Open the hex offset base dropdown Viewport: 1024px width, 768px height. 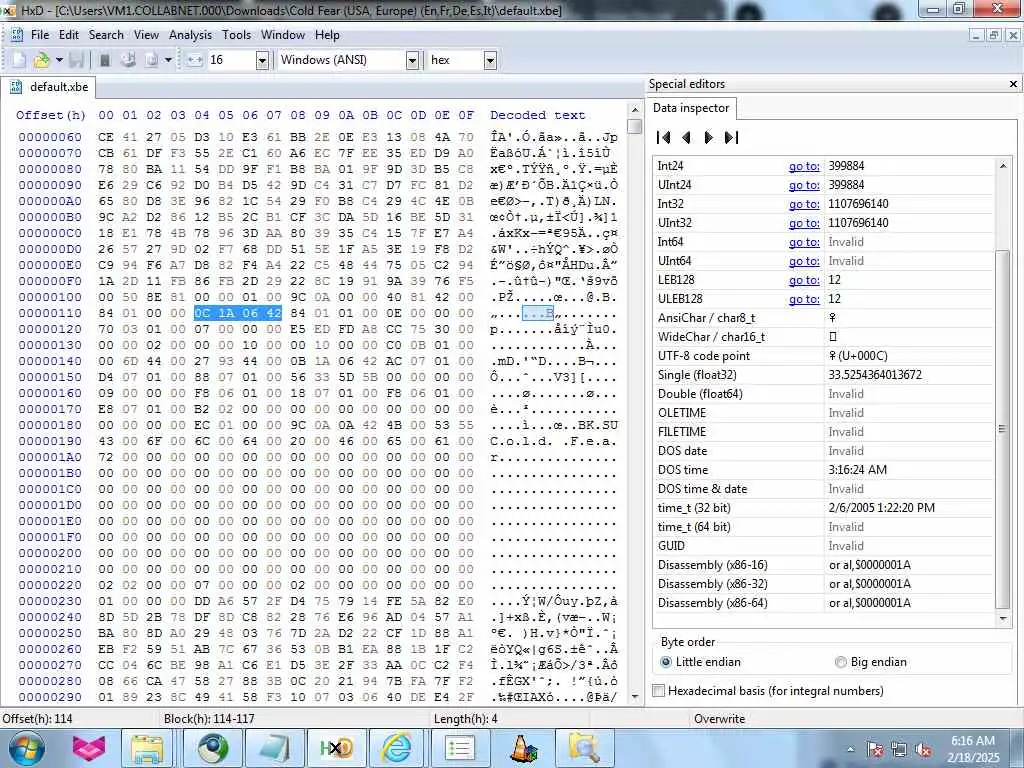point(490,60)
